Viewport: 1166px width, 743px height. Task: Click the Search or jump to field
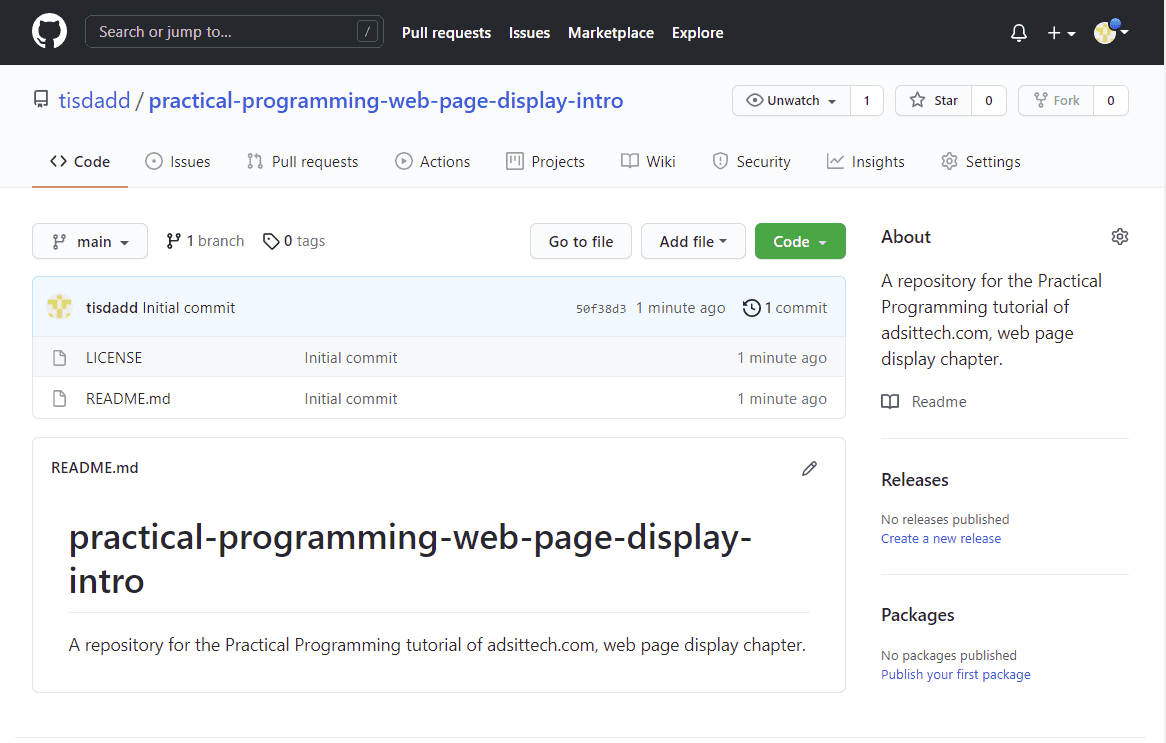tap(234, 31)
